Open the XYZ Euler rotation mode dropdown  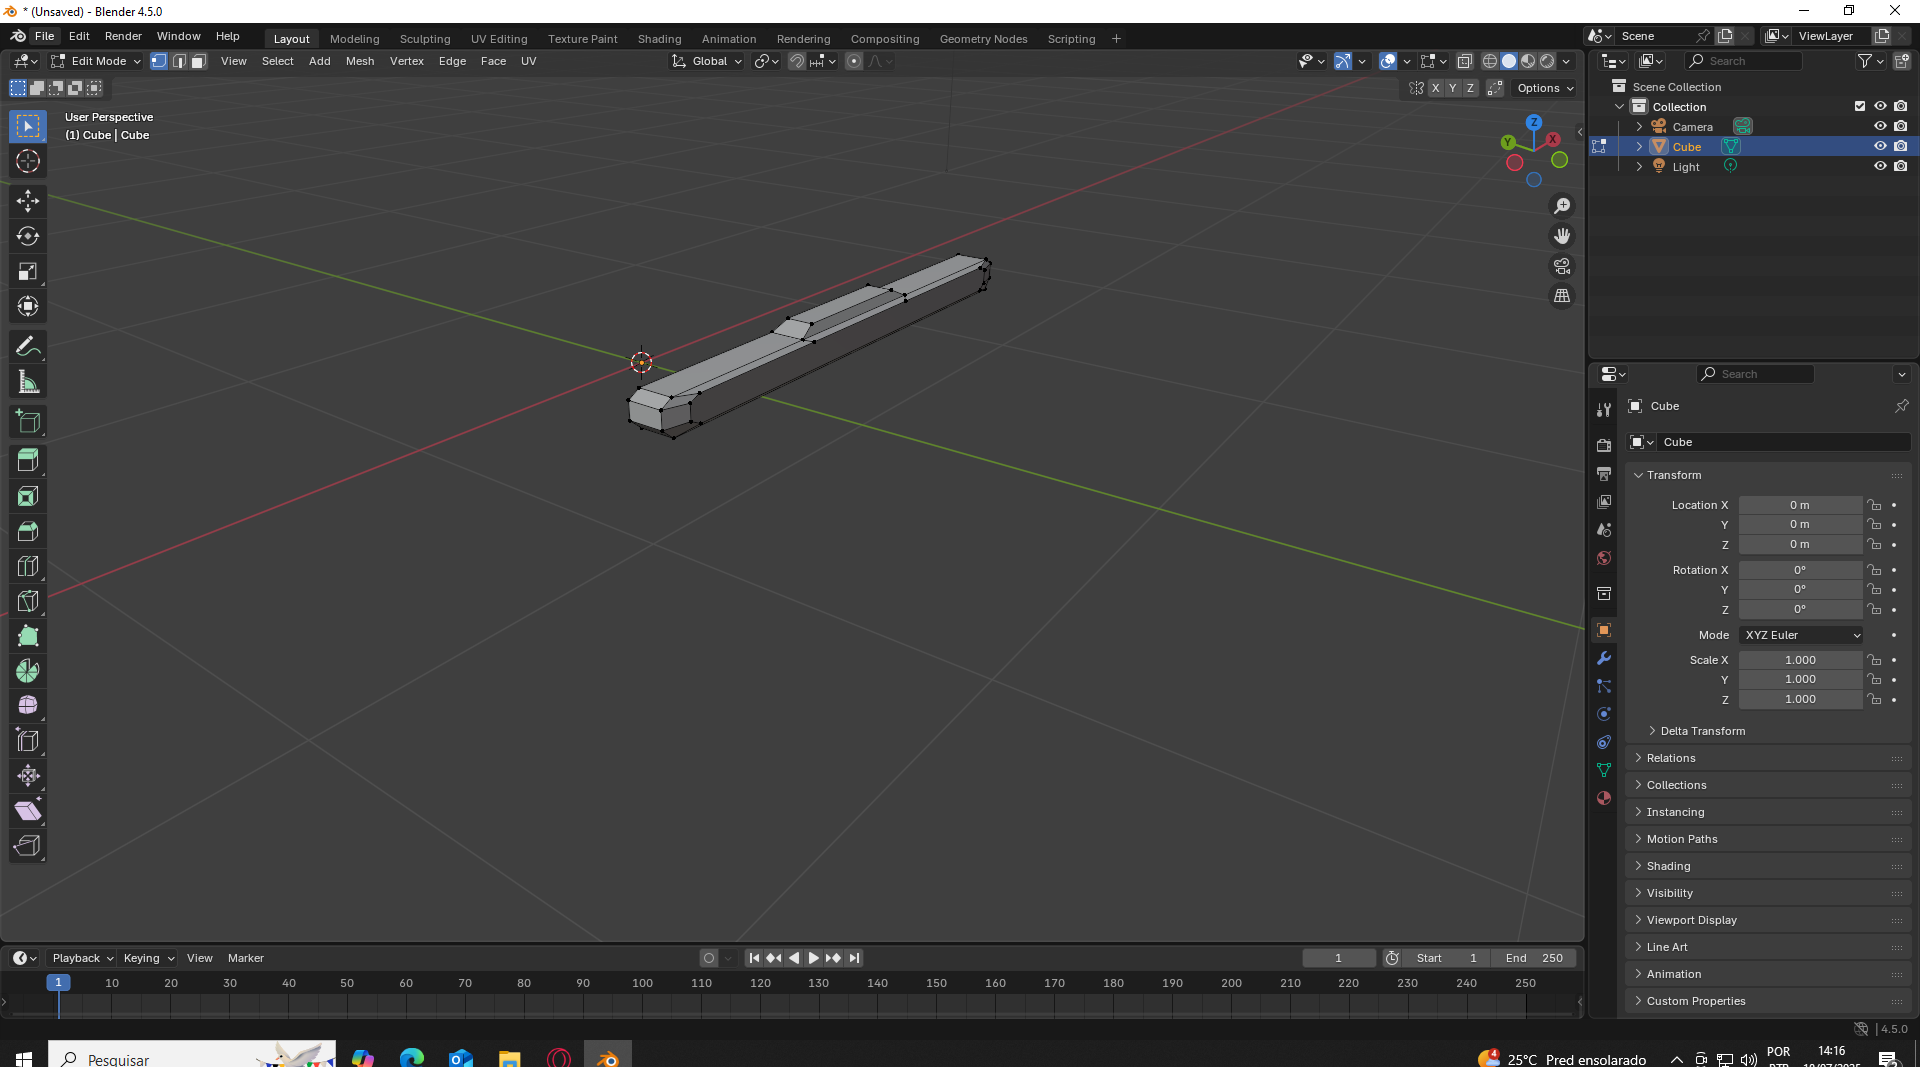(x=1802, y=635)
